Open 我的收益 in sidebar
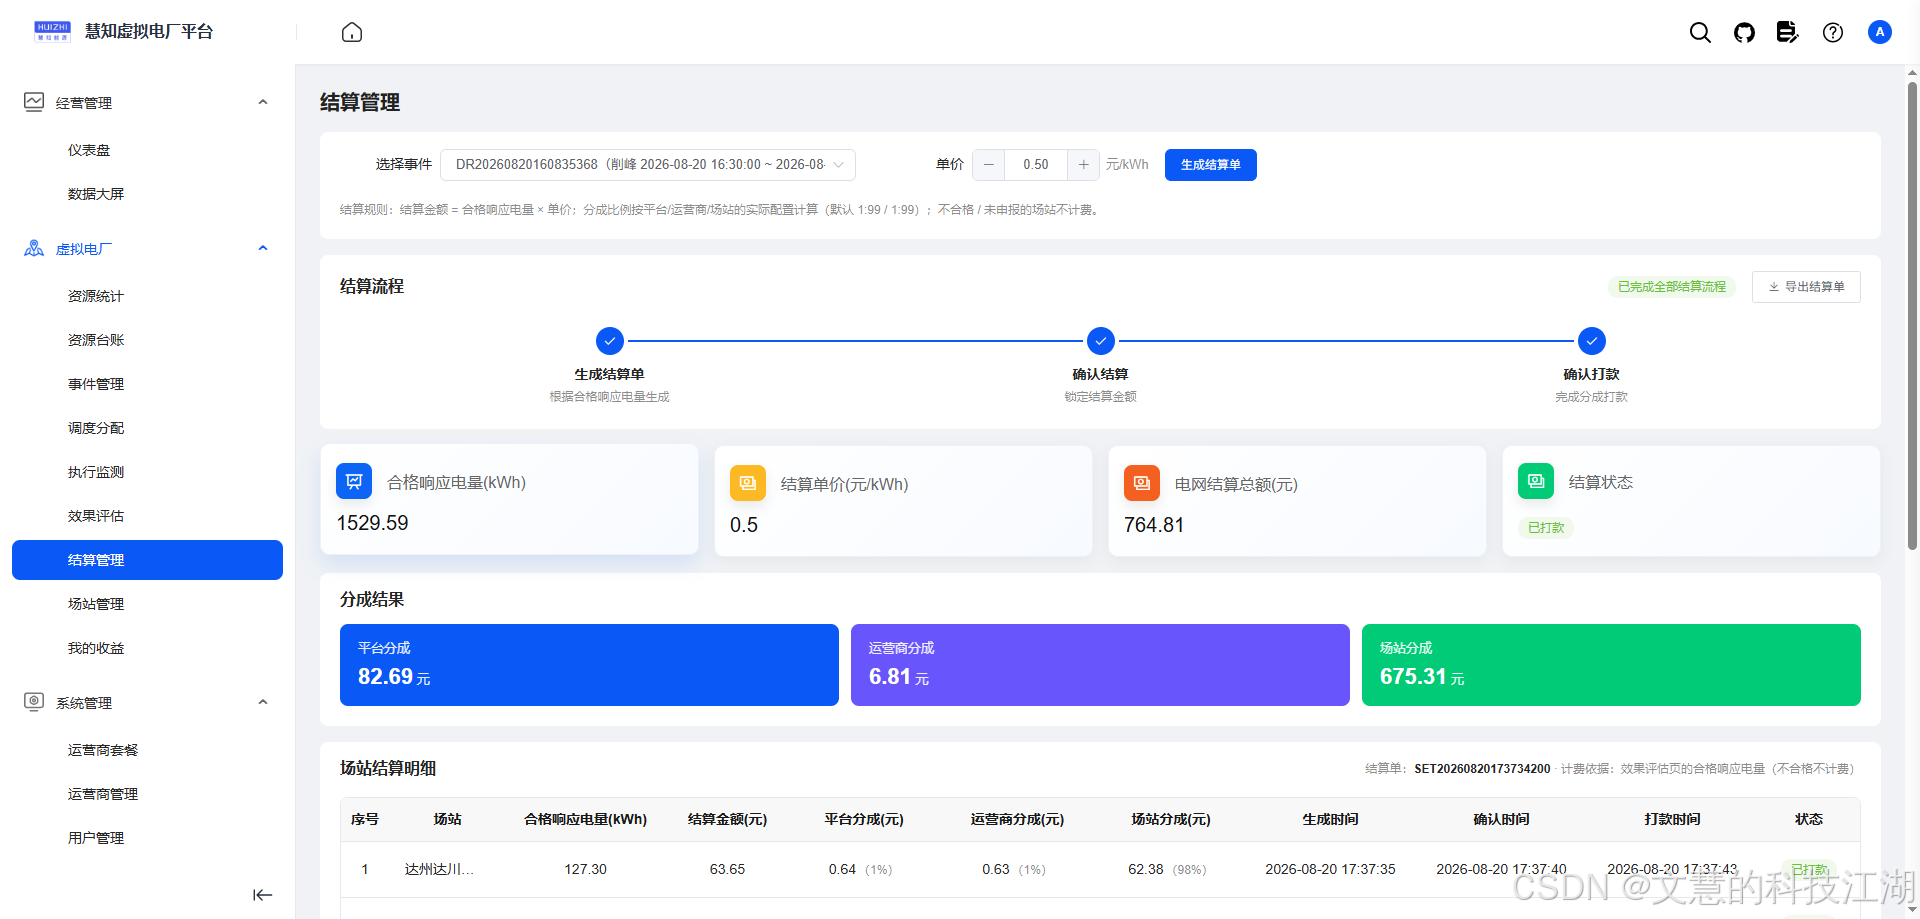Viewport: 1920px width, 919px height. (147, 648)
